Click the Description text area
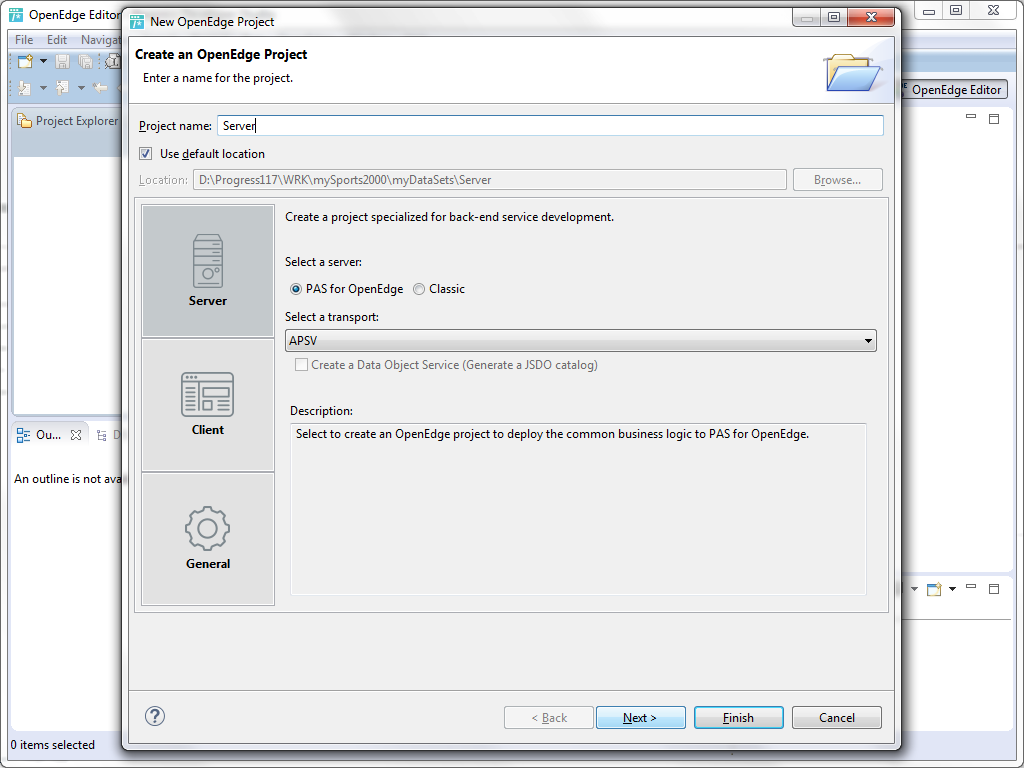 click(579, 509)
